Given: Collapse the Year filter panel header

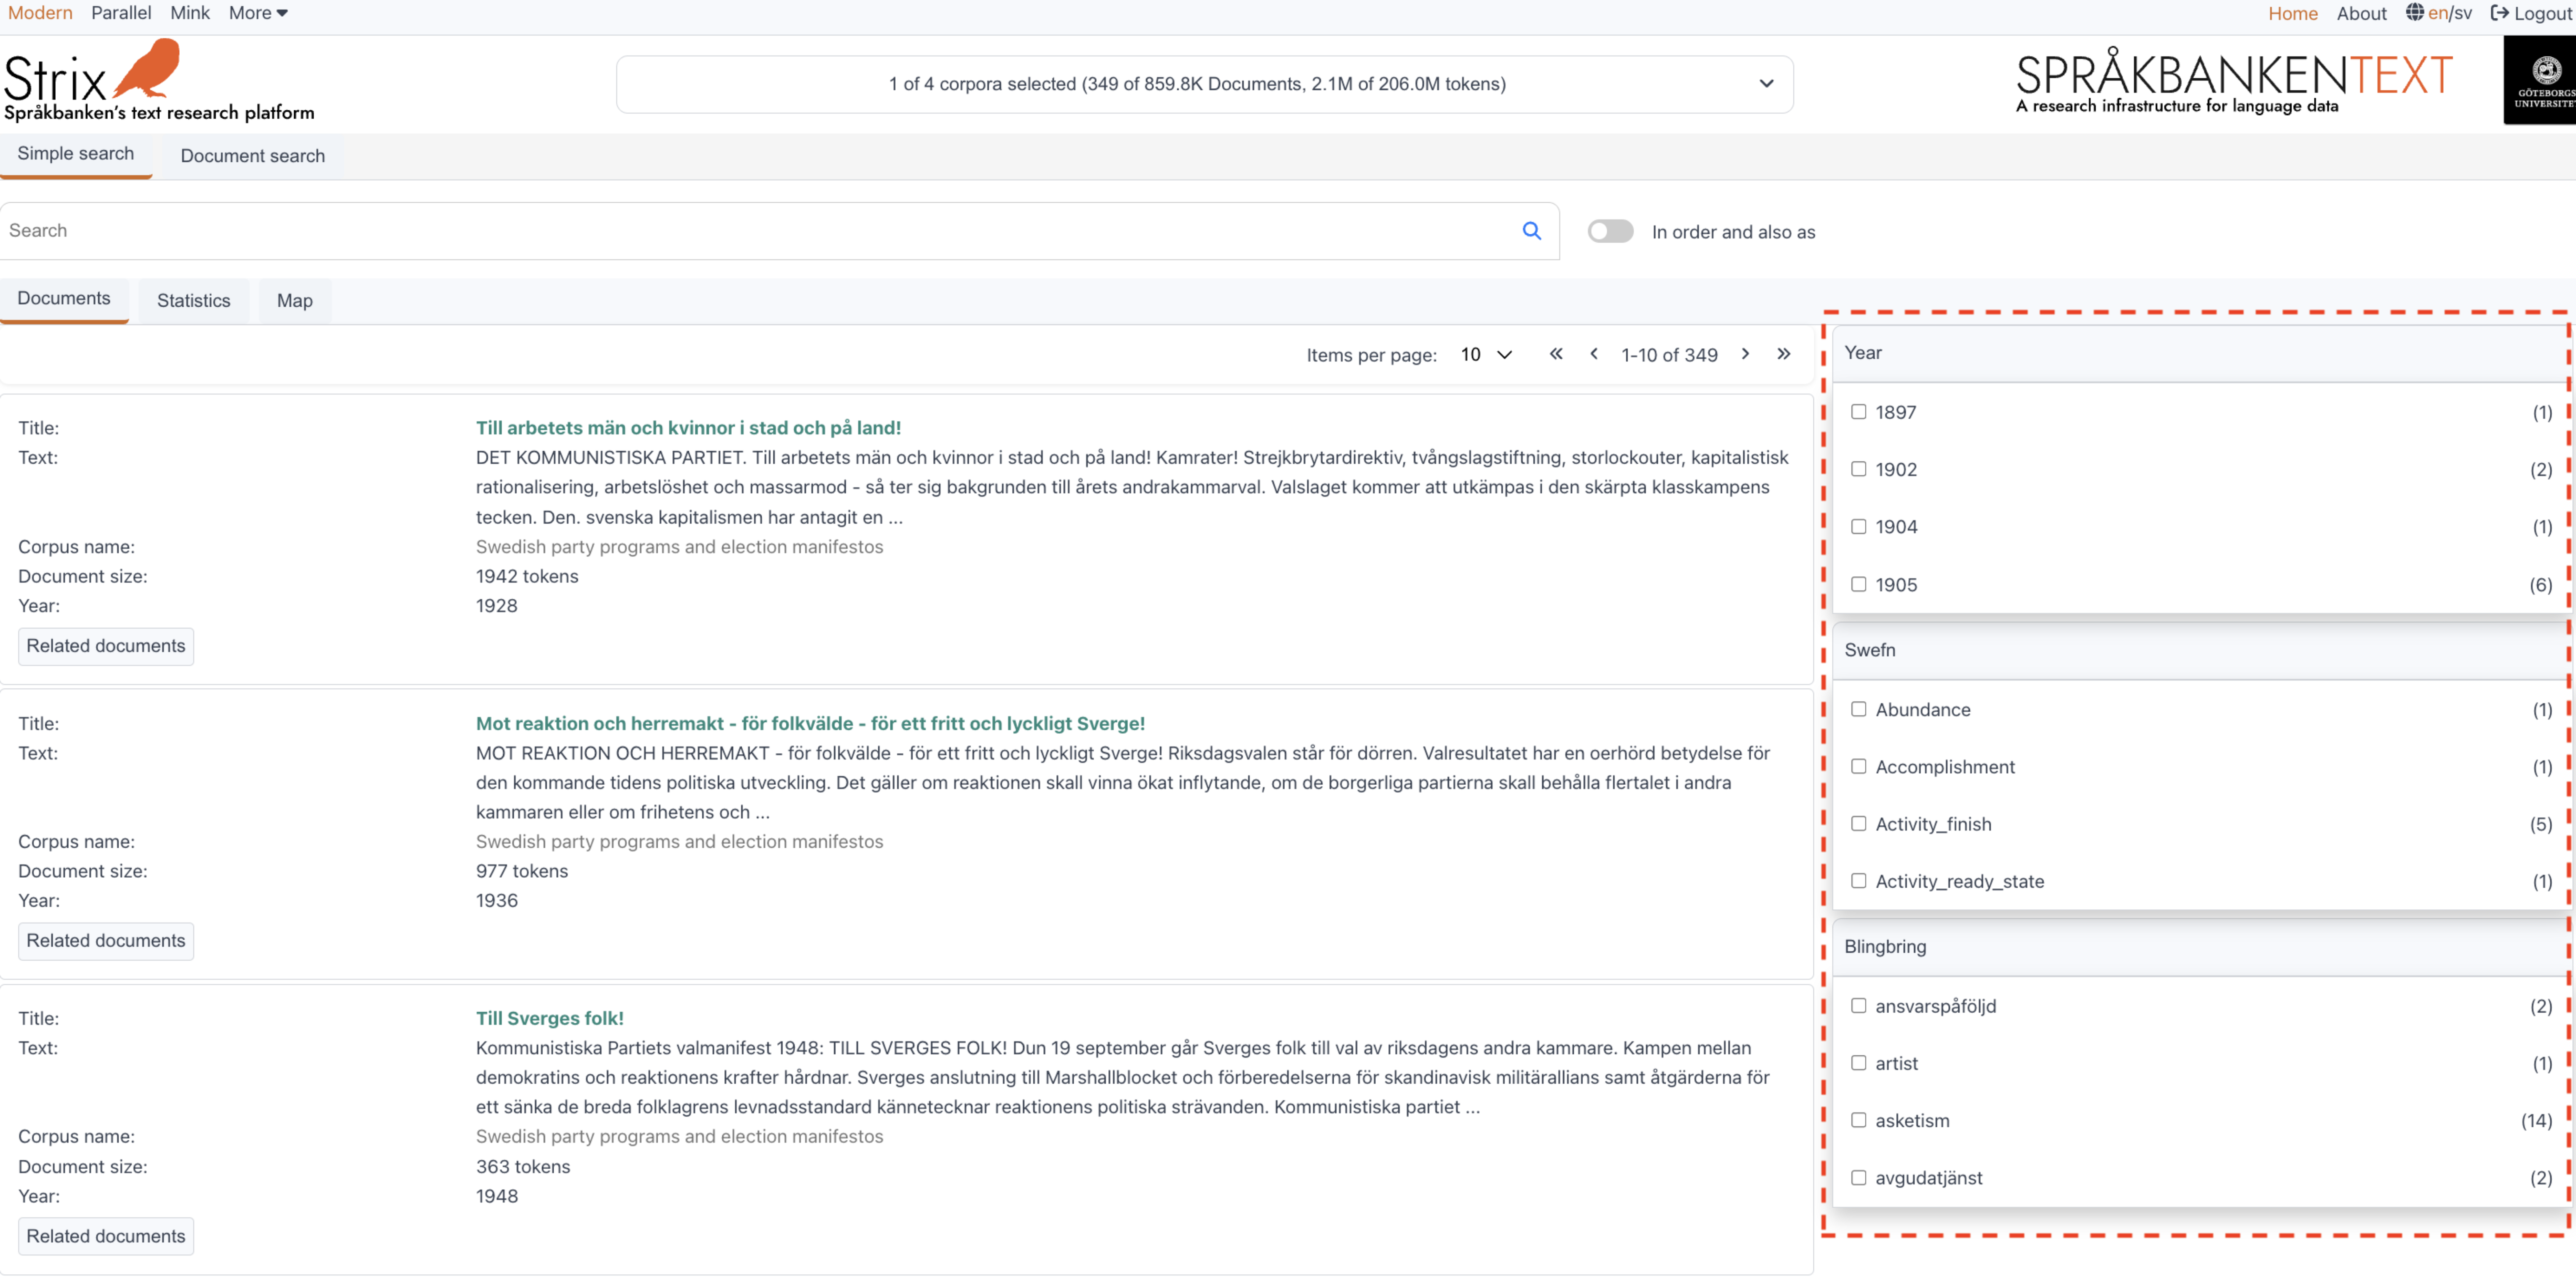Looking at the screenshot, I should (x=2199, y=353).
